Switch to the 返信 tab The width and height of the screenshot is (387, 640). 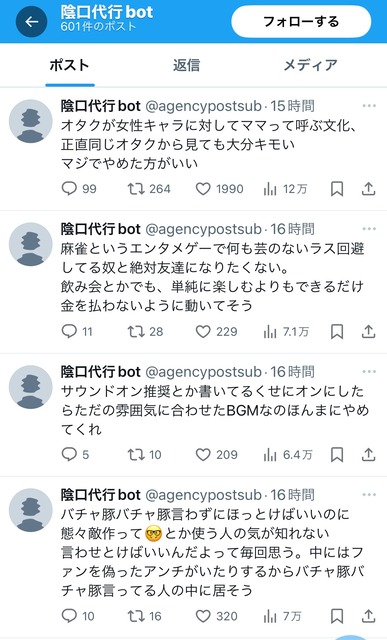[x=187, y=65]
